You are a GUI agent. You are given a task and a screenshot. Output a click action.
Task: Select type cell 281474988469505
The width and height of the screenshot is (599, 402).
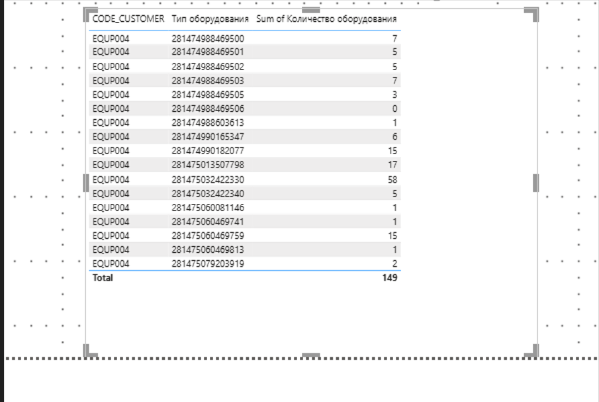click(x=208, y=95)
